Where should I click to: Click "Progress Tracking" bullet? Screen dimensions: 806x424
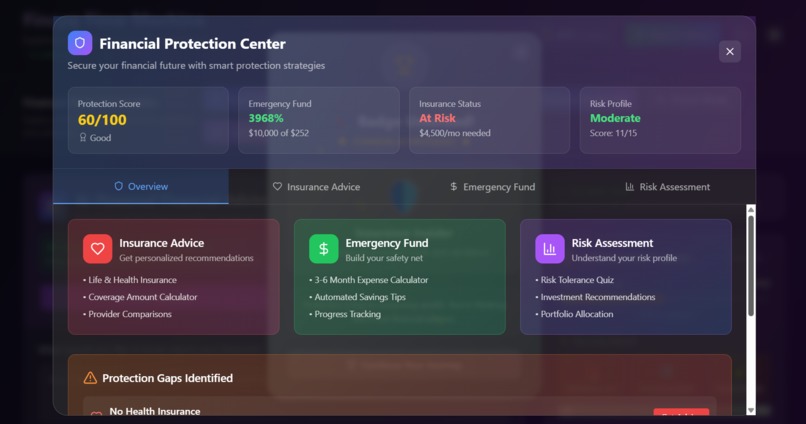347,314
